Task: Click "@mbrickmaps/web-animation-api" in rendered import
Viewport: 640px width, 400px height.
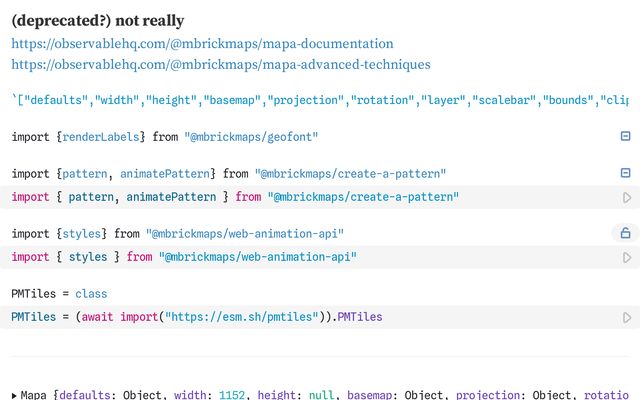Action: (245, 234)
